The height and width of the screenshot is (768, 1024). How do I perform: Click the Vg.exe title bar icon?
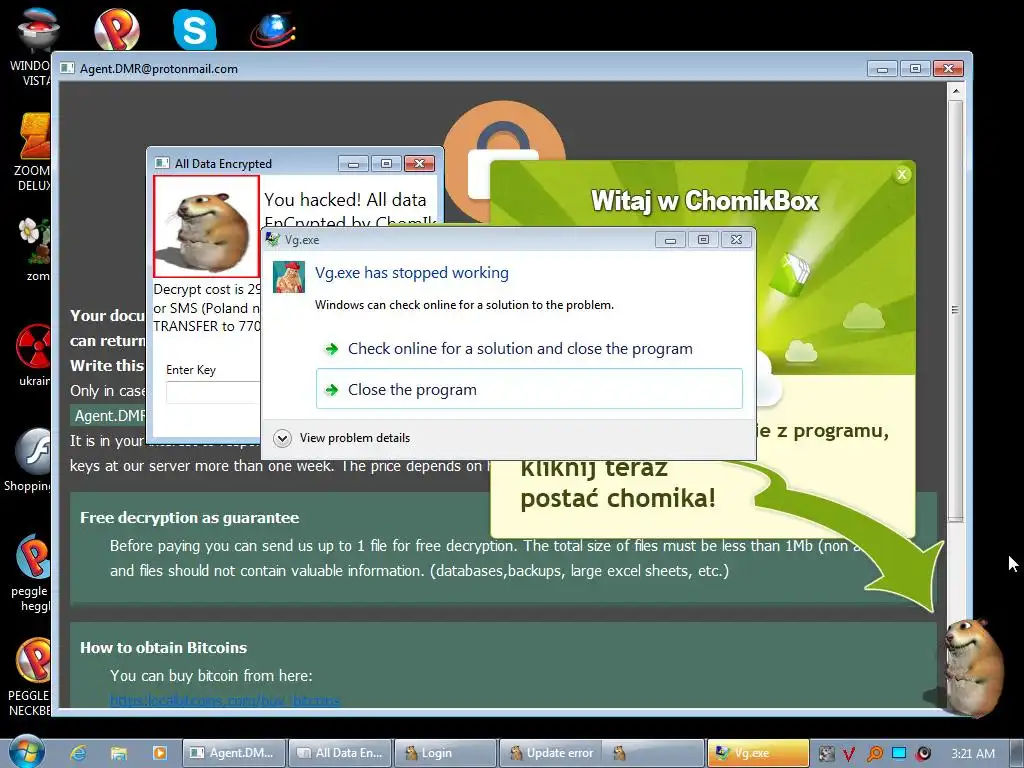click(273, 240)
